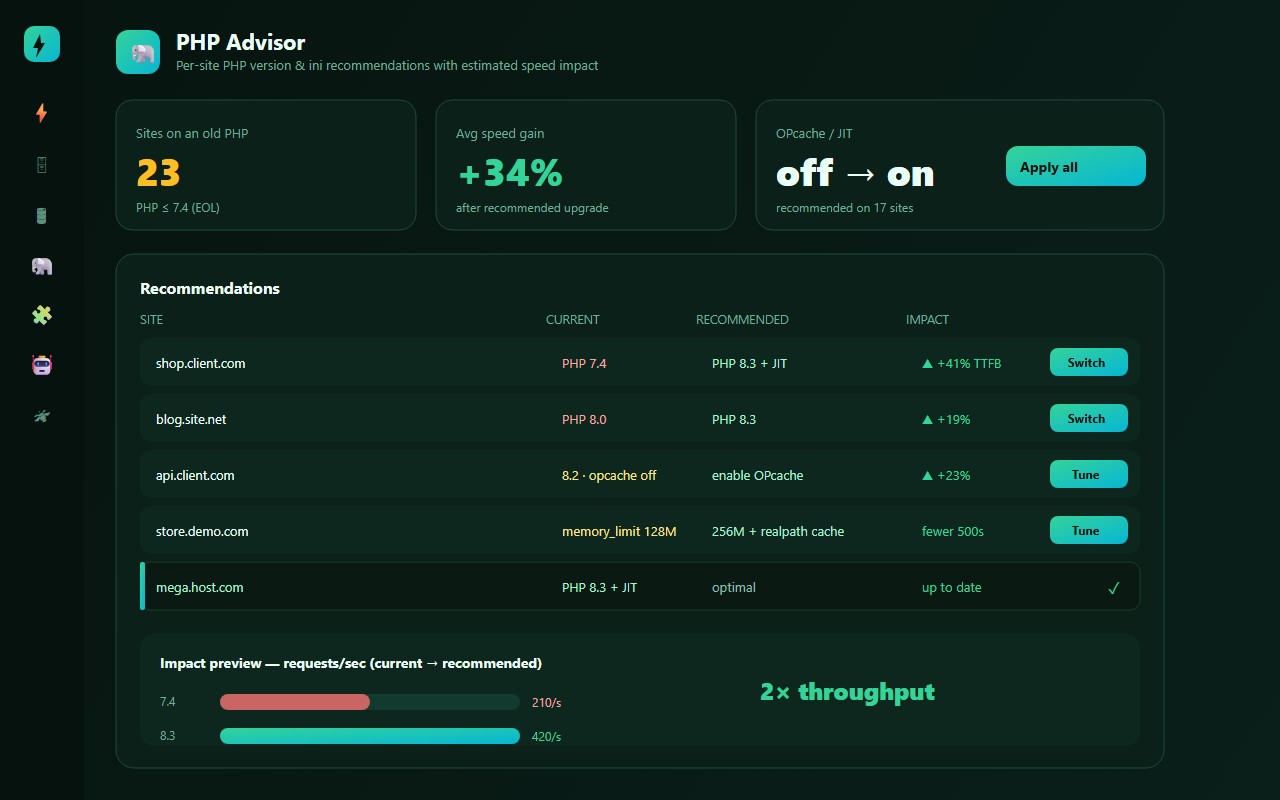Select the mega.host.com row
The height and width of the screenshot is (800, 1280).
(640, 586)
